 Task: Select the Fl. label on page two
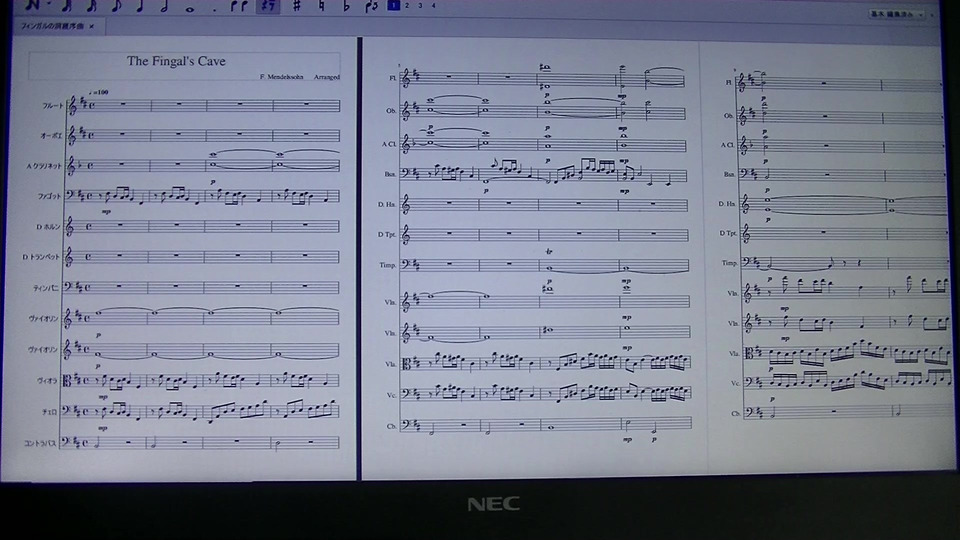coord(392,78)
